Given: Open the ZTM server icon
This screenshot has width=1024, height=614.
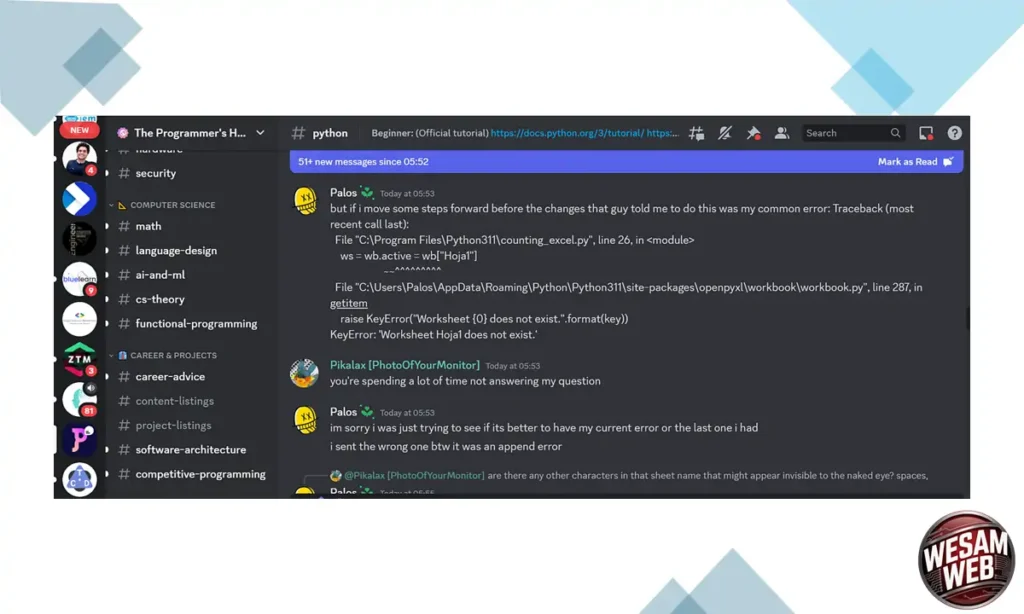Looking at the screenshot, I should point(80,357).
